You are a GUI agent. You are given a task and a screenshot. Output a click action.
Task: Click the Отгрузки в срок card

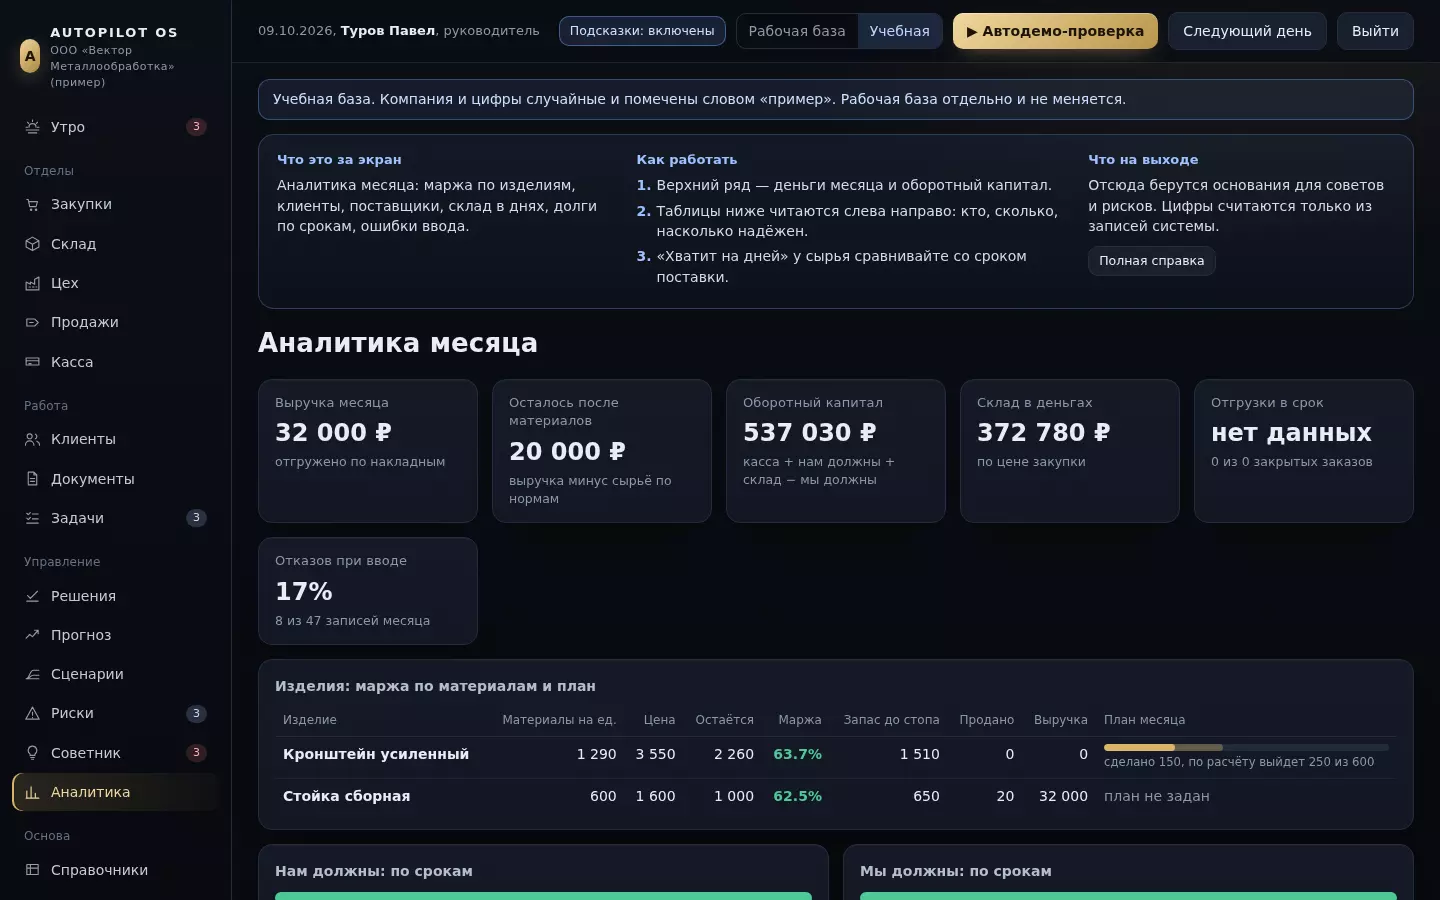1304,451
